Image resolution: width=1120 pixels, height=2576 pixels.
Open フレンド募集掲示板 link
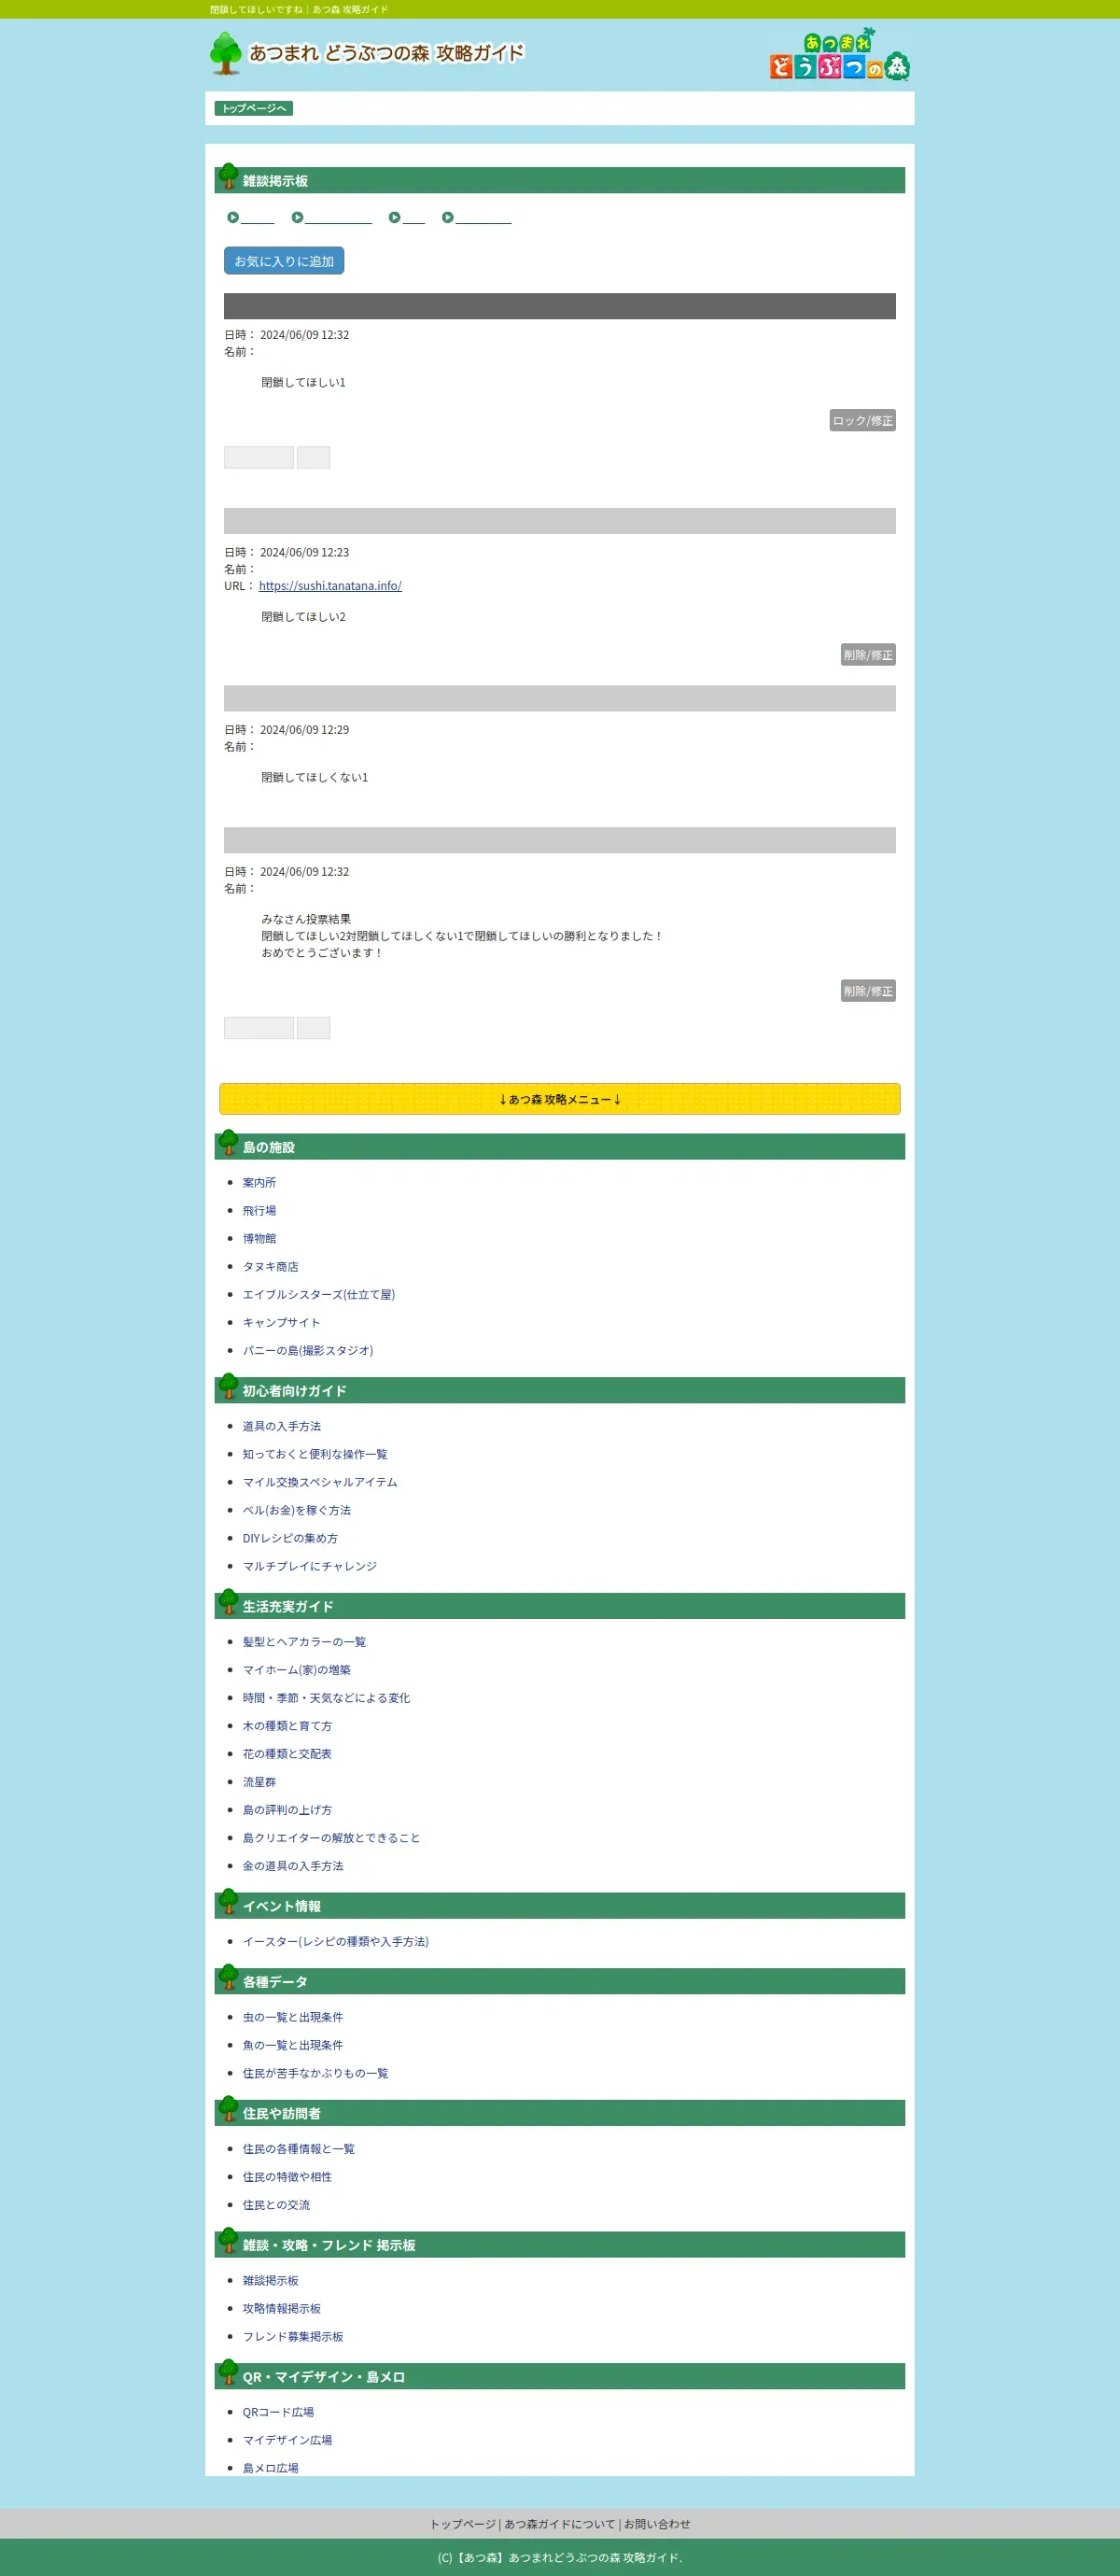(293, 2337)
